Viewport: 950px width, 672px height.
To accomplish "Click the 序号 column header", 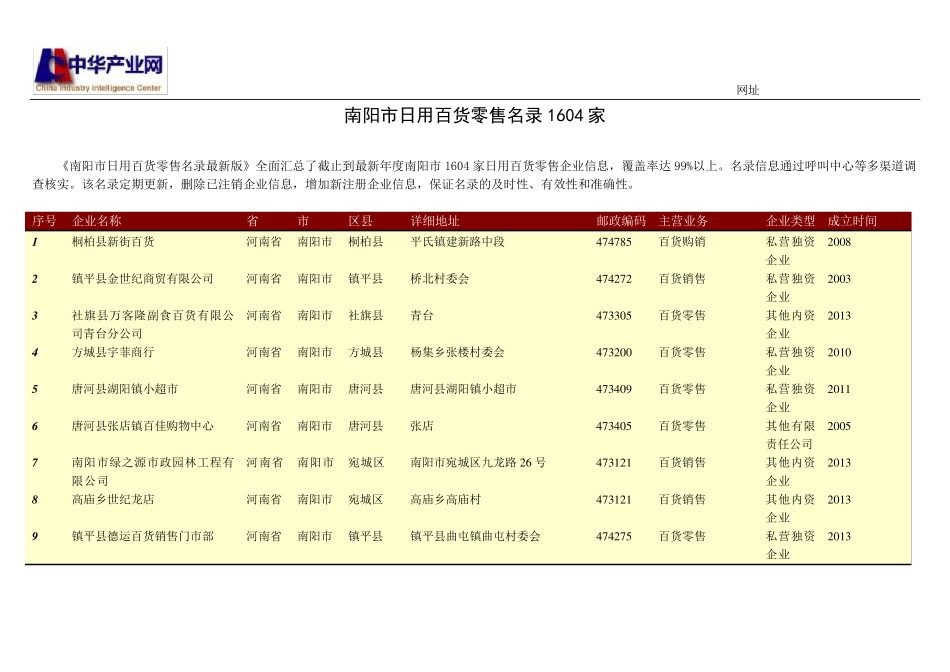I will 44,221.
